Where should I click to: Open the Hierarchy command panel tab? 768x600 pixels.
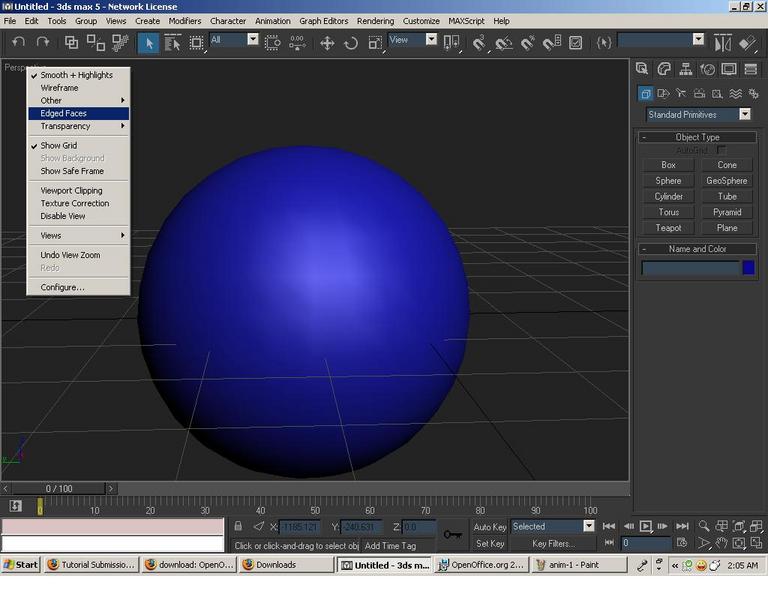point(686,69)
